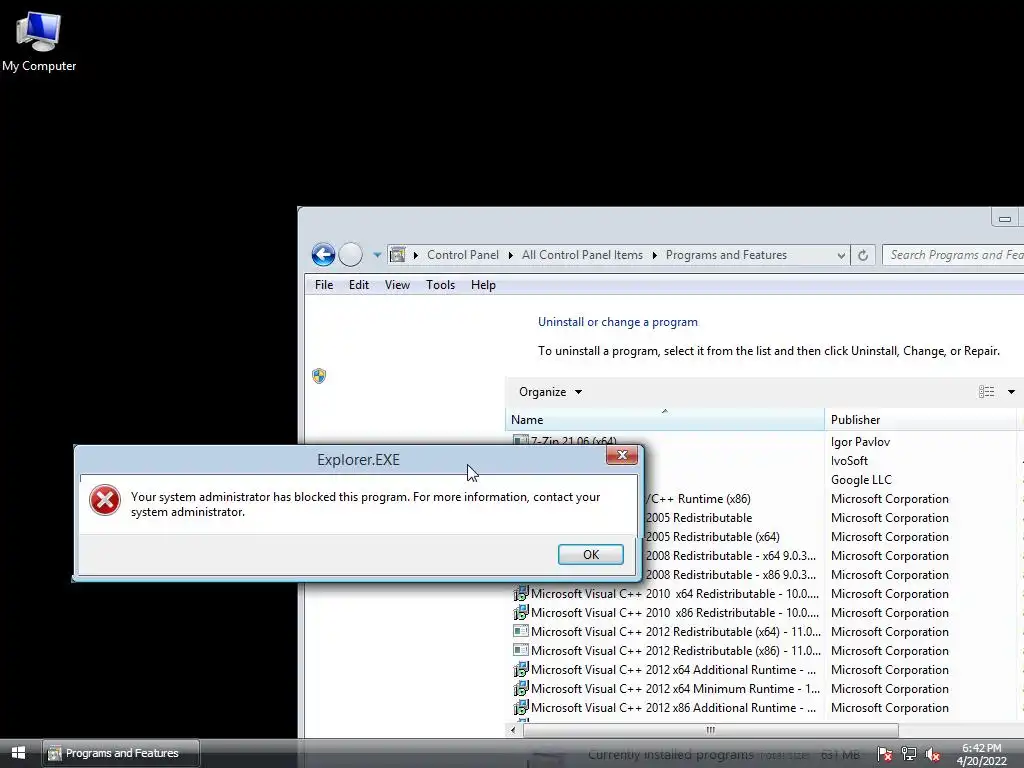Click the Control Panel icon in address bar

[x=398, y=255]
